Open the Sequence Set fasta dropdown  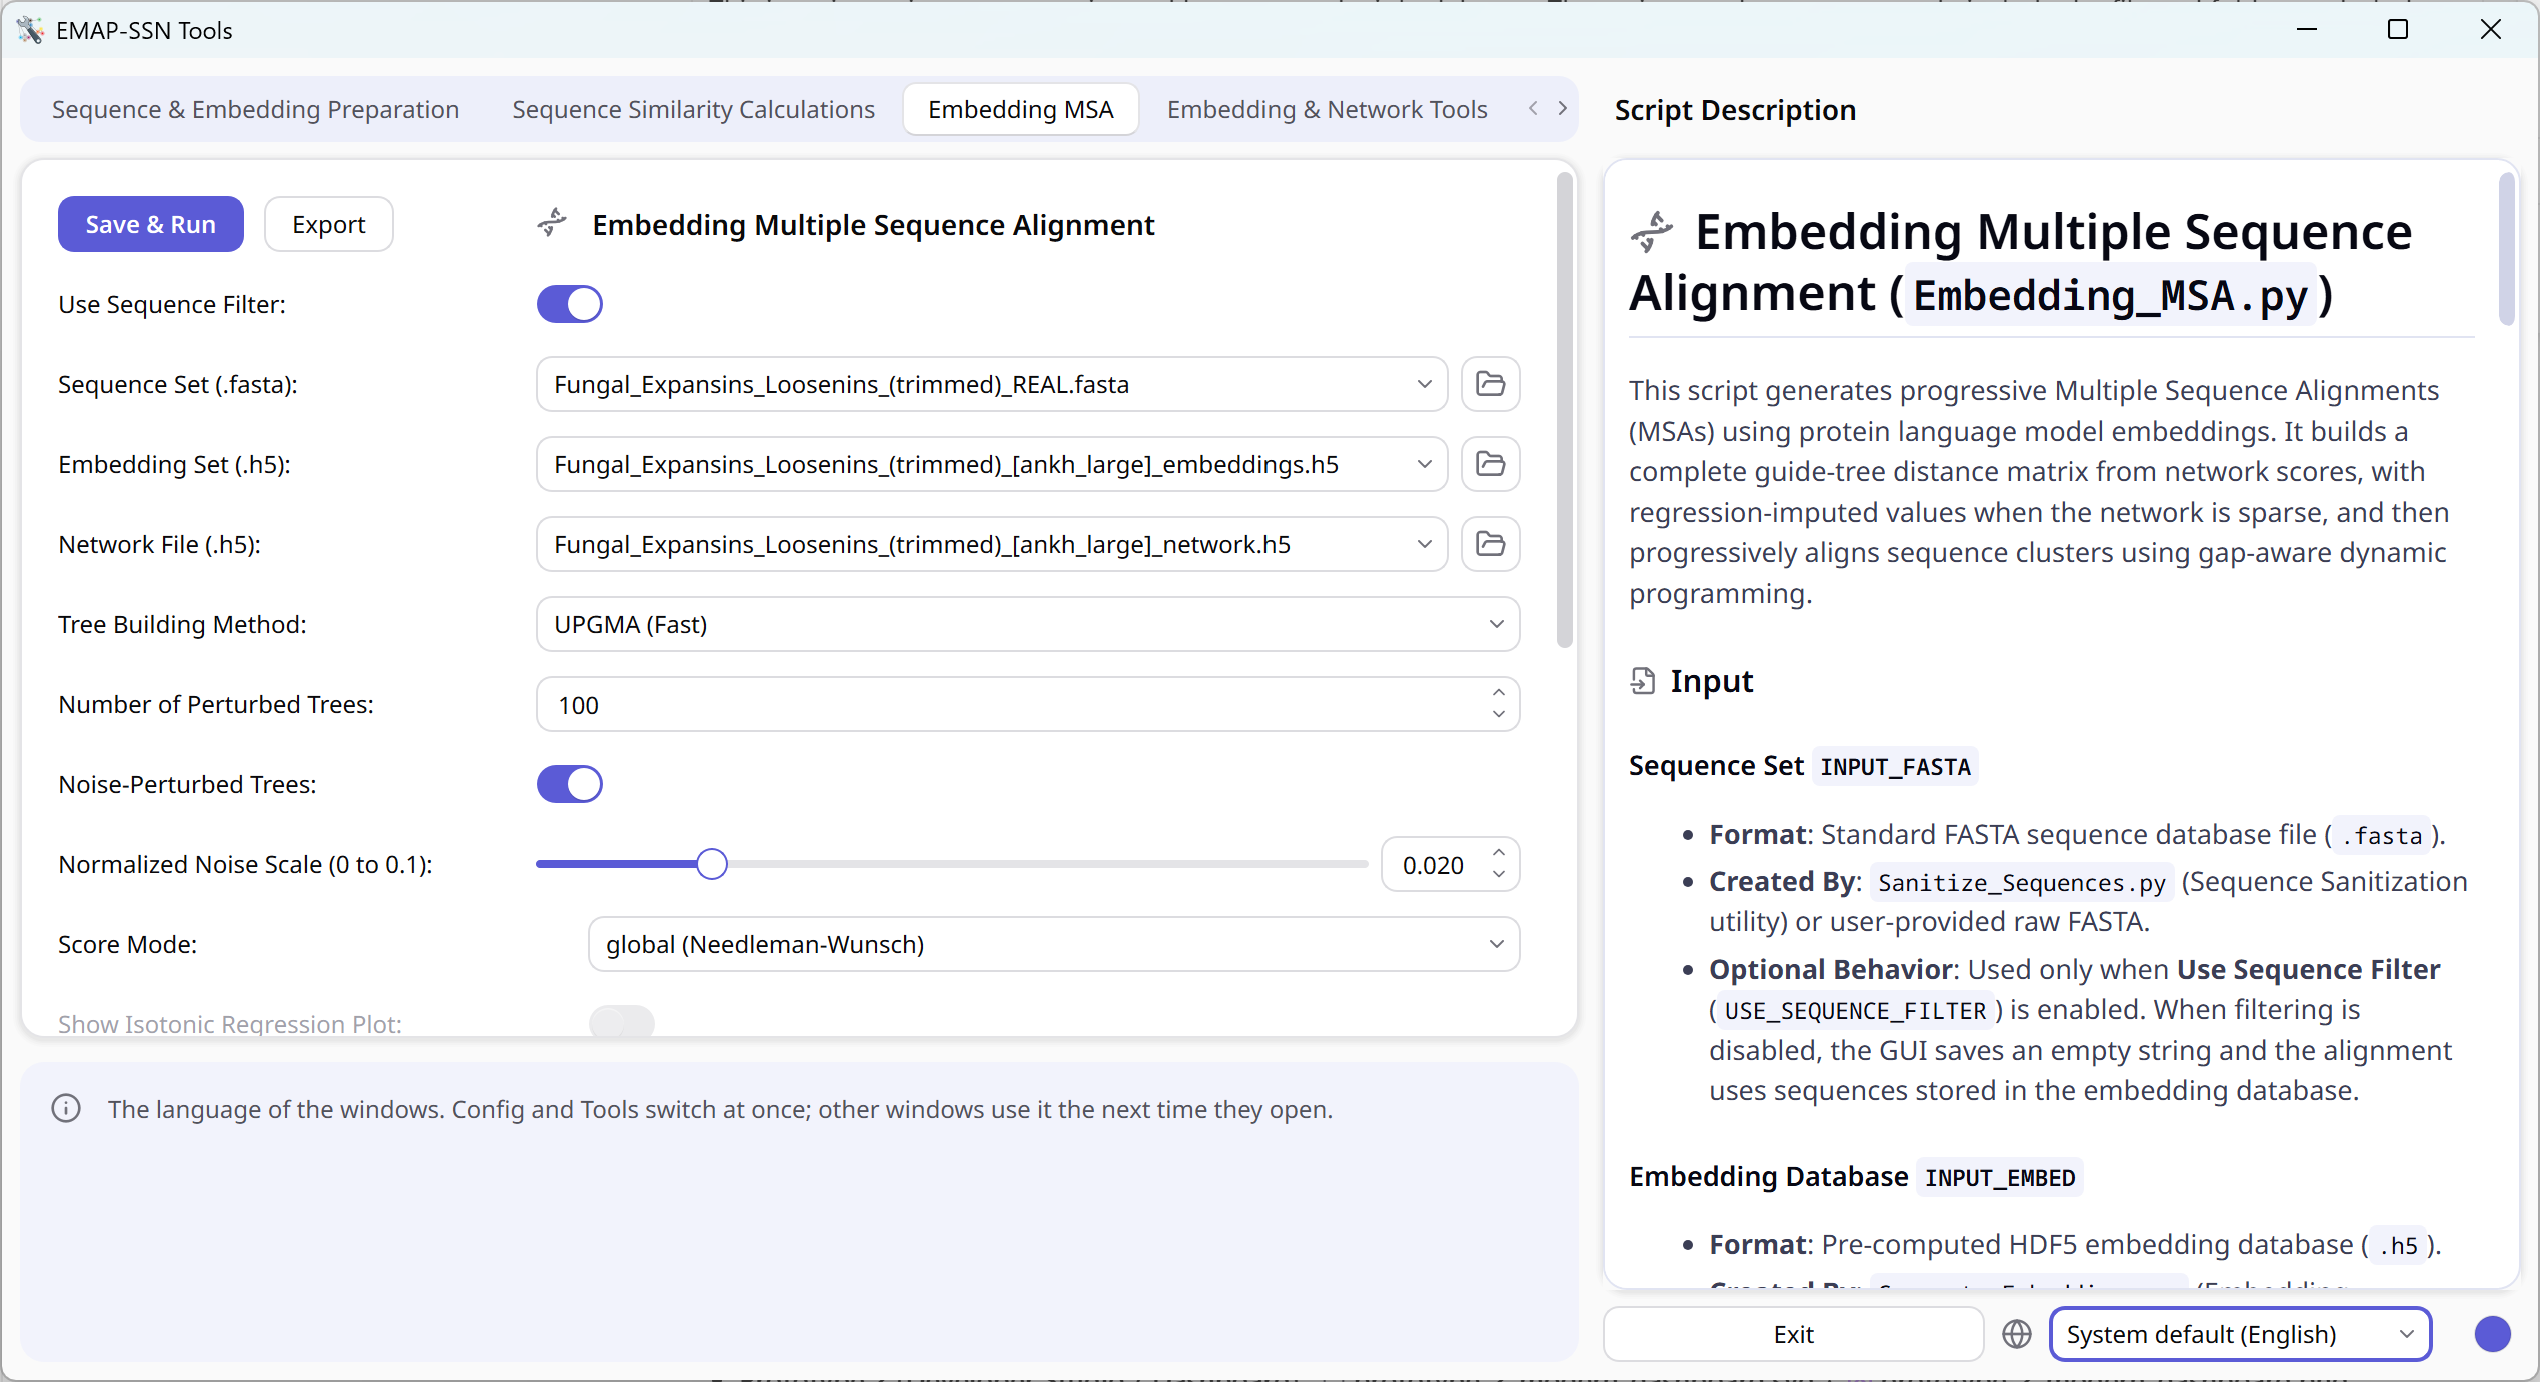click(992, 384)
